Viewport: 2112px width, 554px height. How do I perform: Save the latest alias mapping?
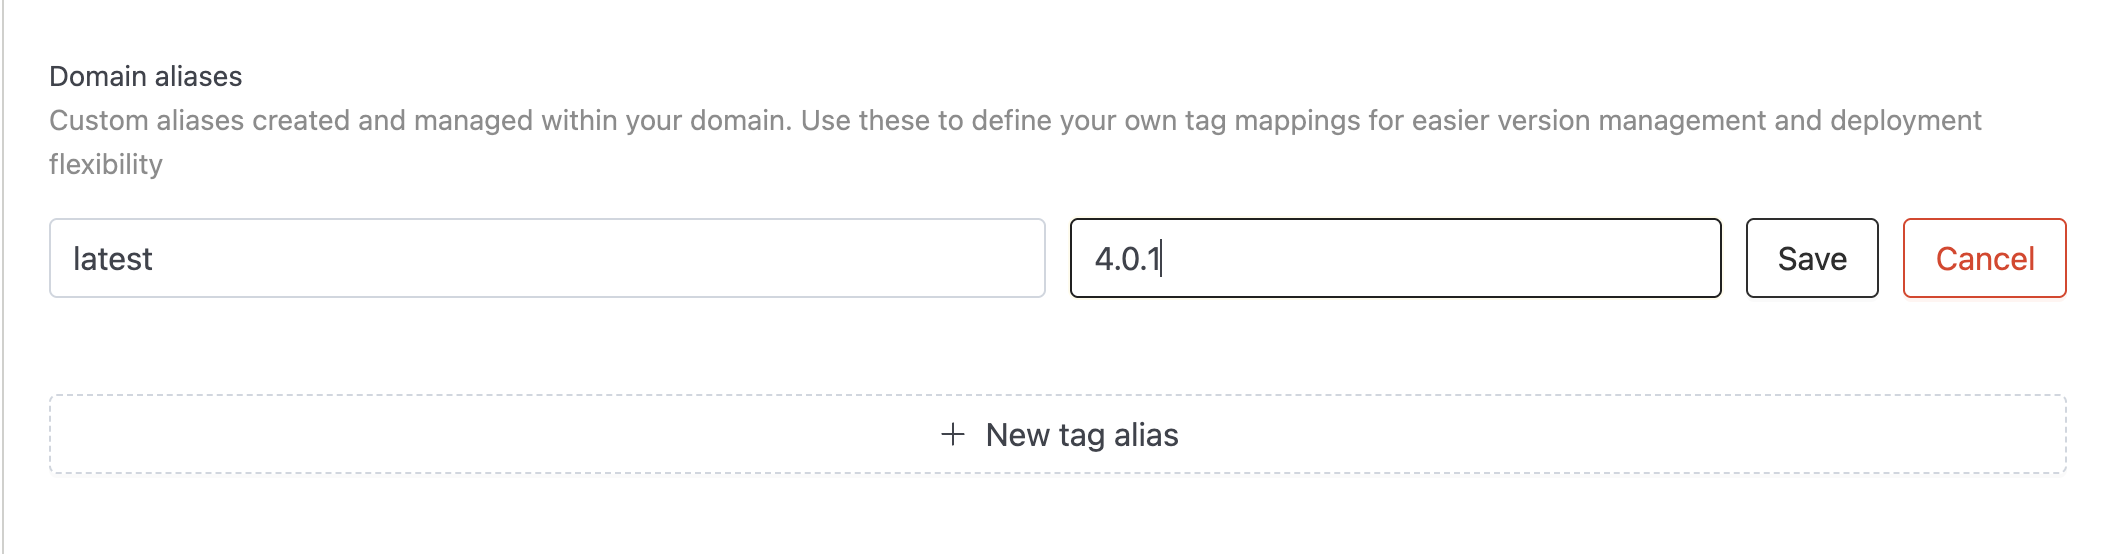pyautogui.click(x=1811, y=258)
